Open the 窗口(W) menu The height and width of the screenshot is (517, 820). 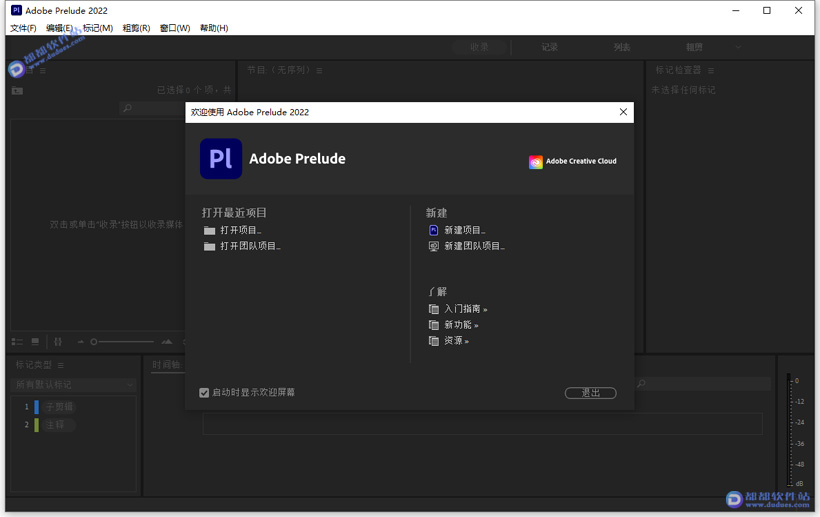[175, 28]
